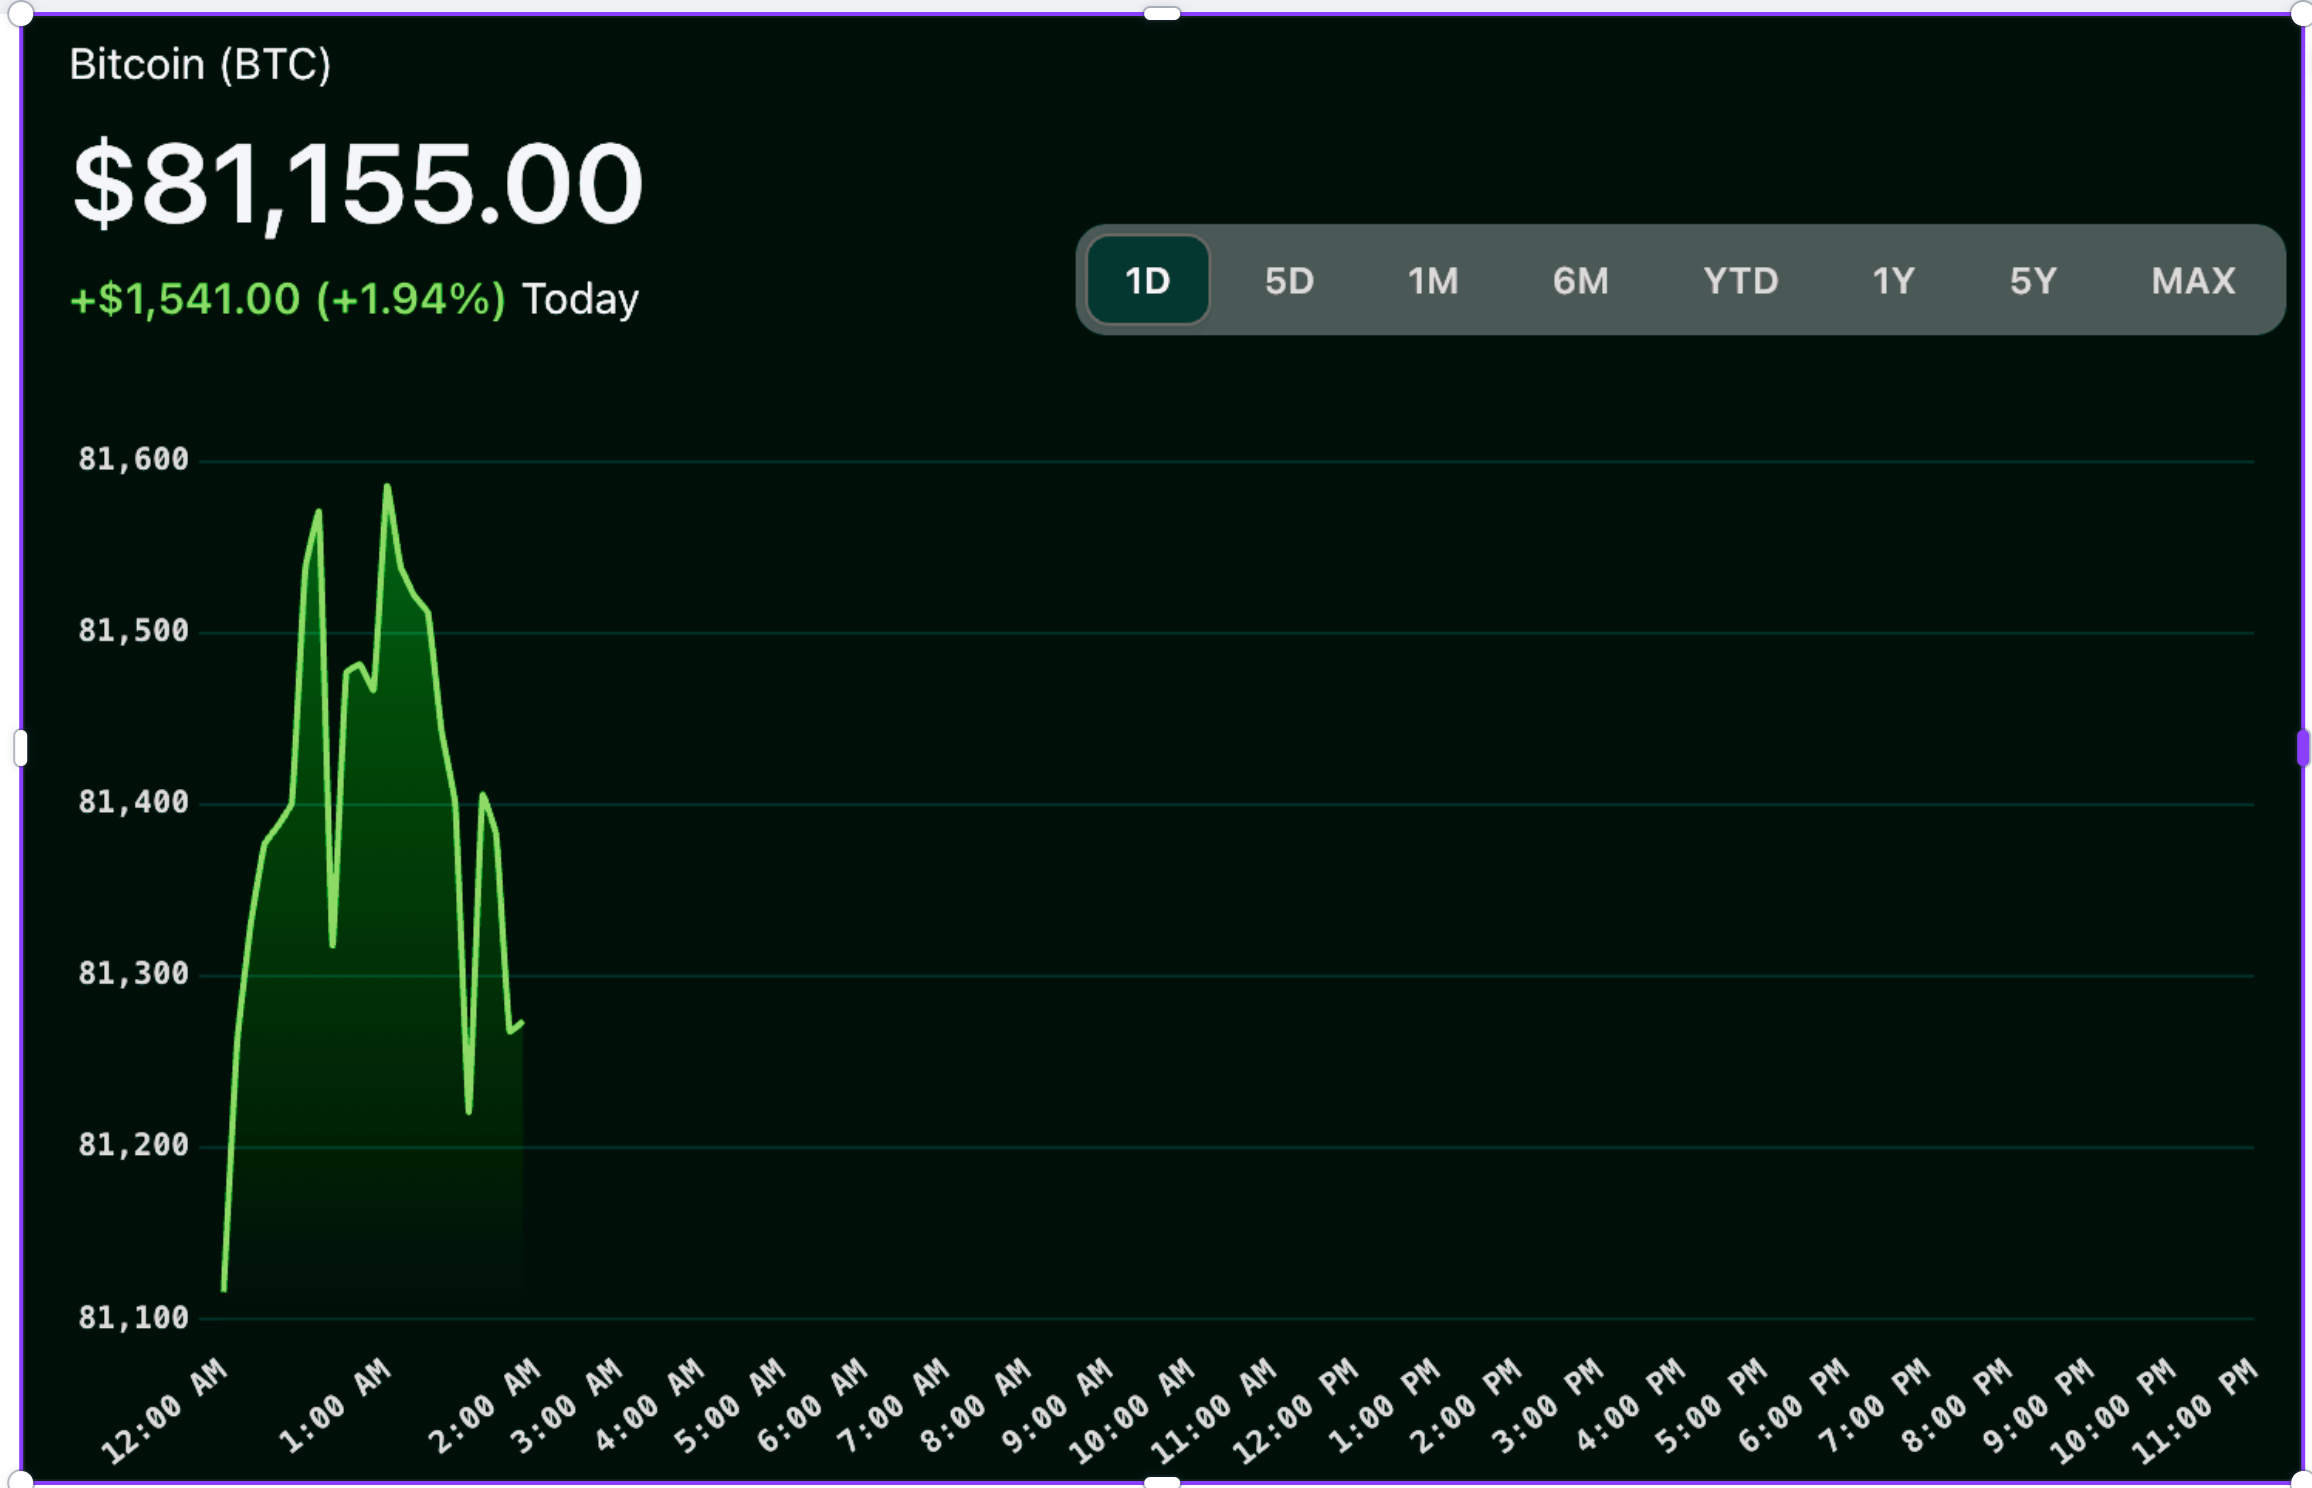Click the latest endpoint of the price line

click(521, 1023)
